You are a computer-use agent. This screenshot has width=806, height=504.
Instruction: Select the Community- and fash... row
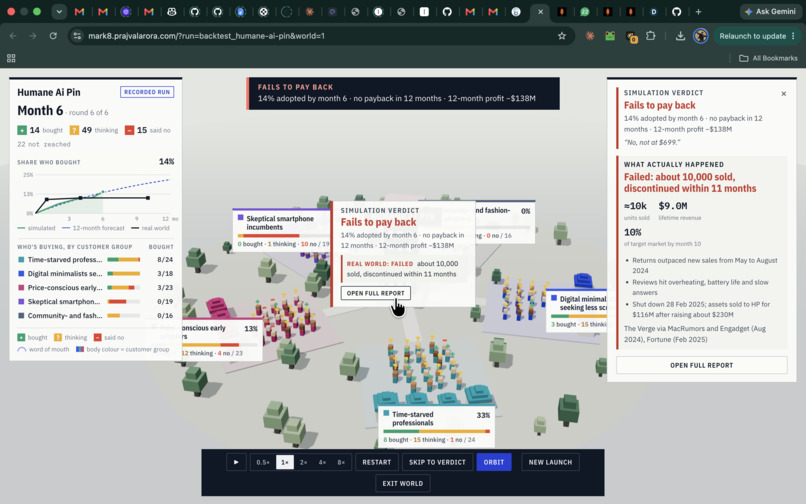tap(96, 315)
